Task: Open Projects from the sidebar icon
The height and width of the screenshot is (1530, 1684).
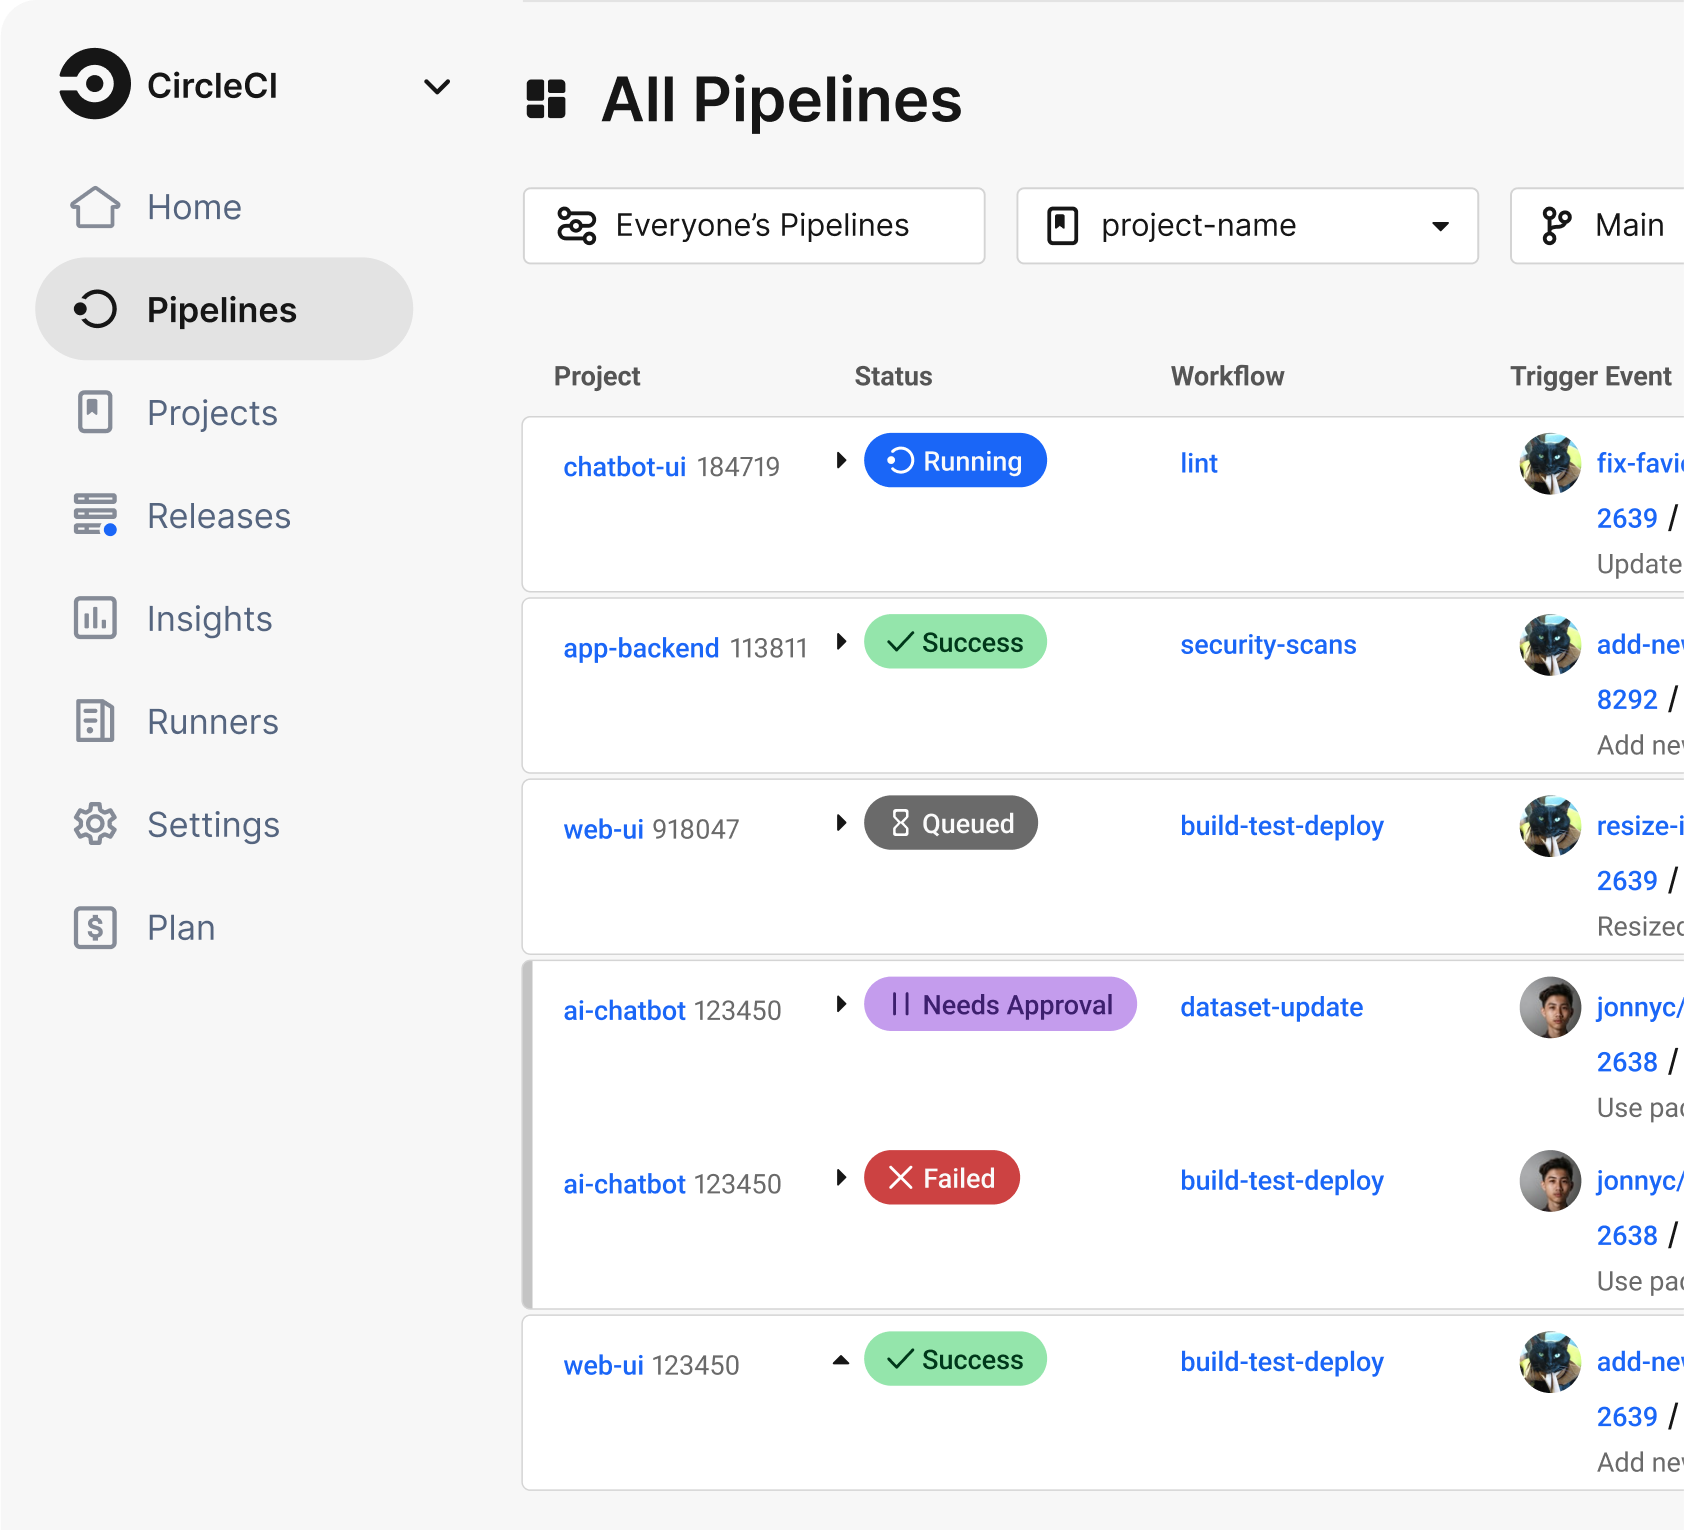Action: coord(95,412)
